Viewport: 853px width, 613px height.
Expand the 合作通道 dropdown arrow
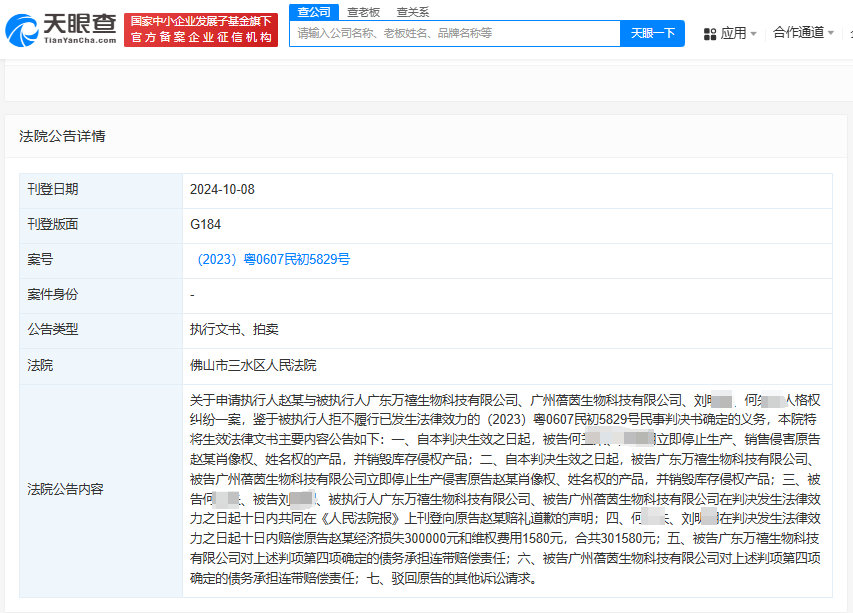pyautogui.click(x=831, y=33)
